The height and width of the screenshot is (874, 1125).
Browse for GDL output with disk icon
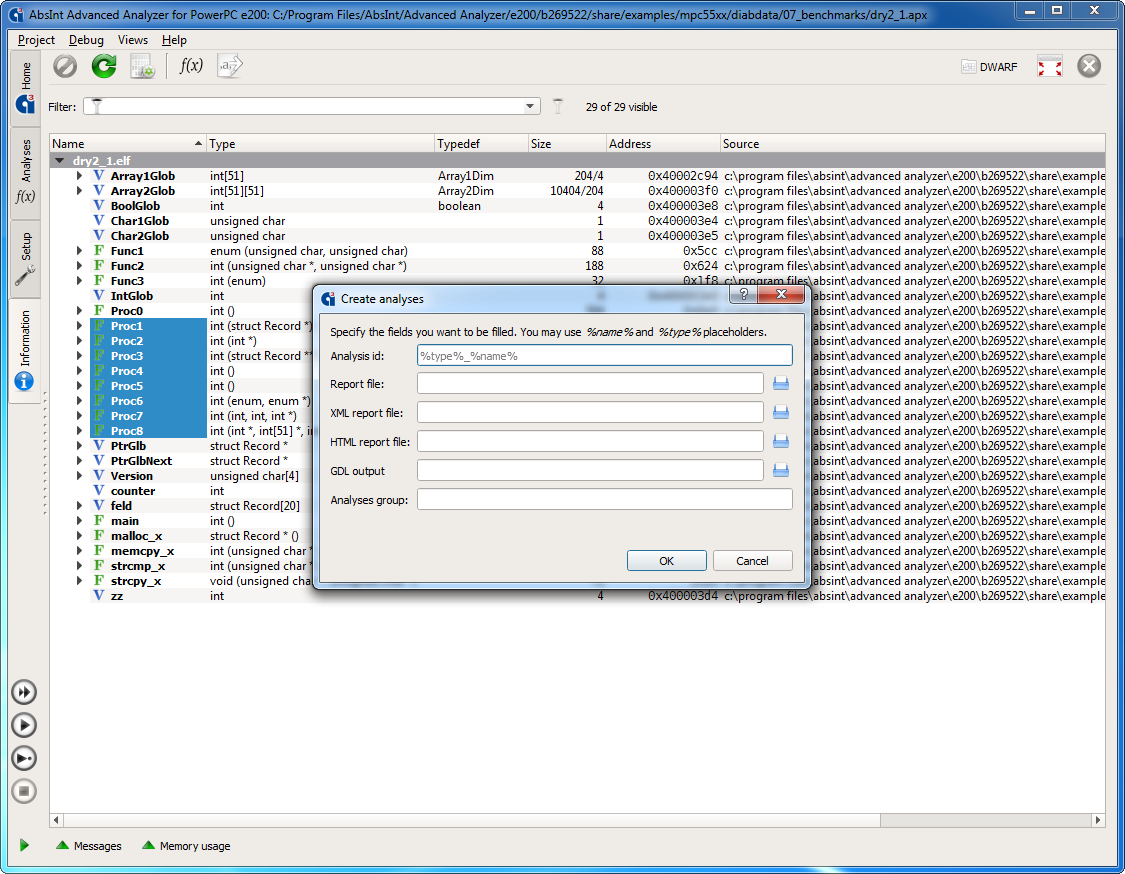coord(781,470)
